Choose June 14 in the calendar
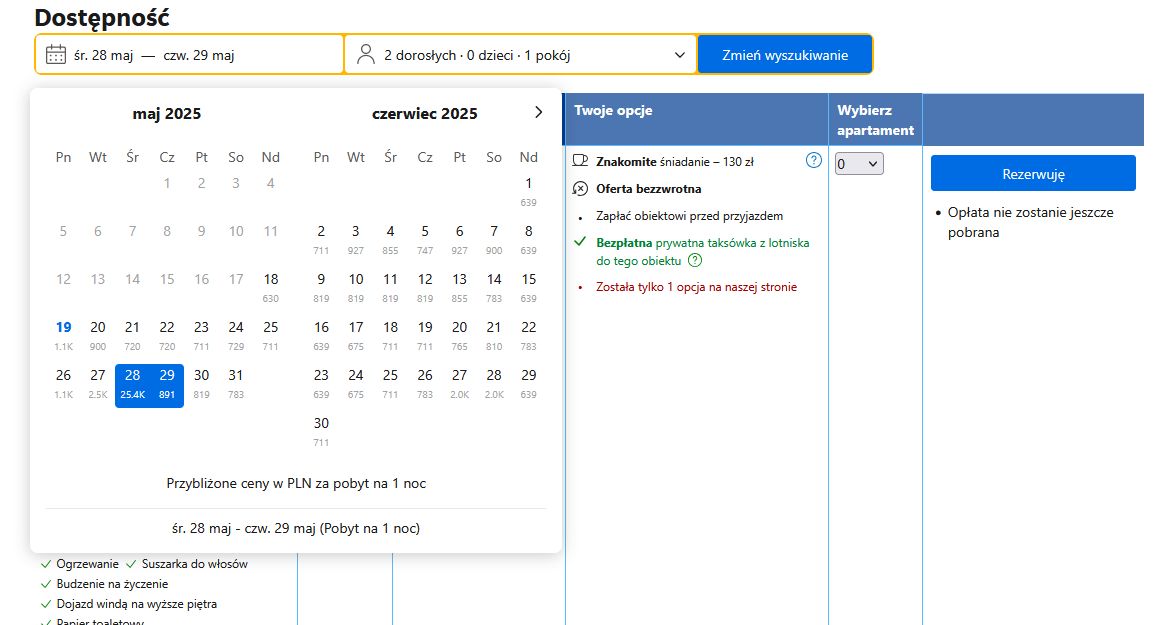 (494, 284)
